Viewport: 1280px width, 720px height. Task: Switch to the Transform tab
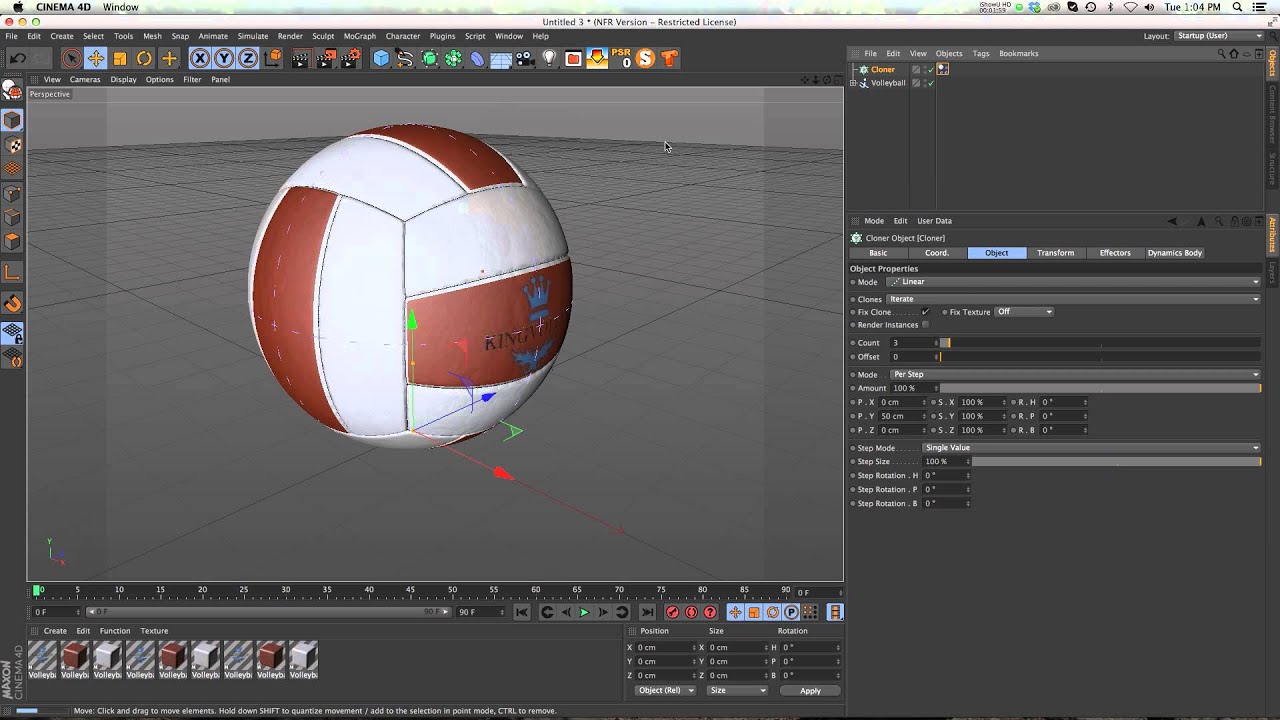(1055, 253)
